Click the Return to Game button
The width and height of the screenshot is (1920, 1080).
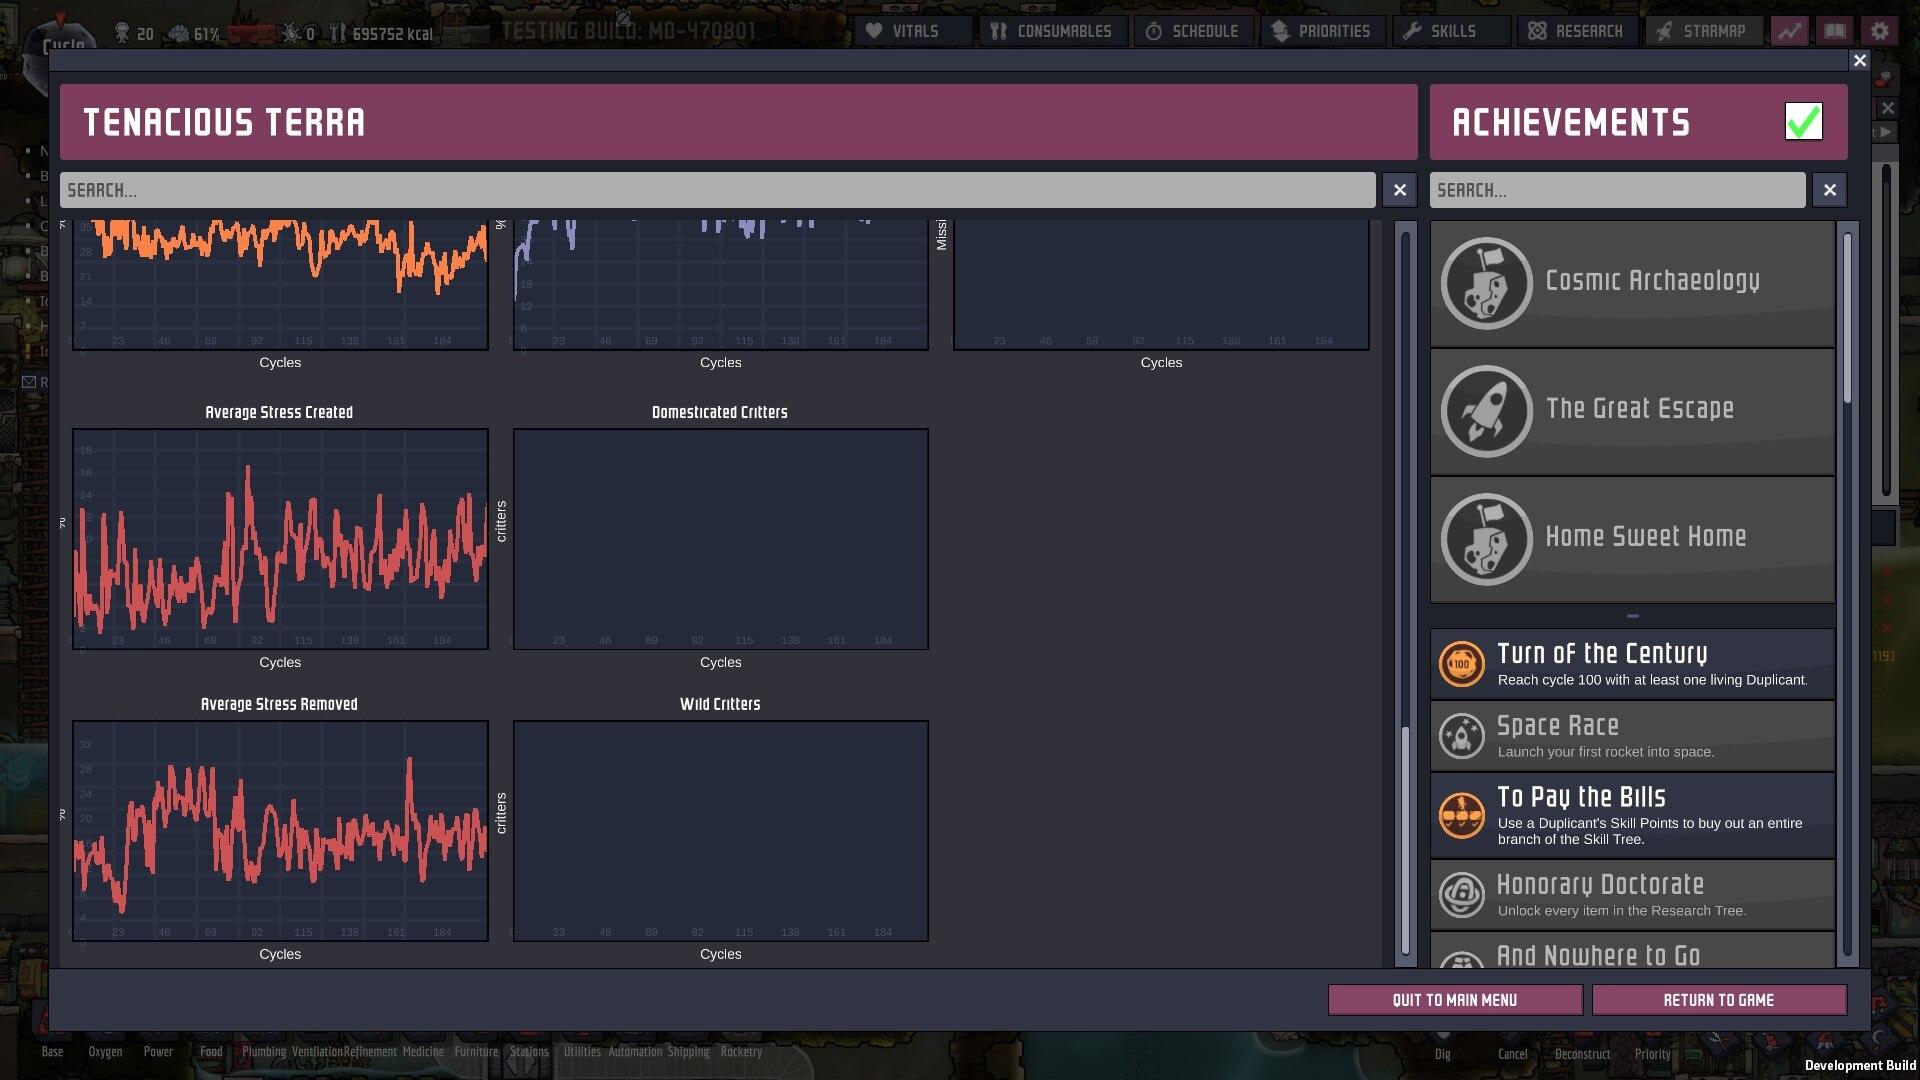tap(1718, 1000)
